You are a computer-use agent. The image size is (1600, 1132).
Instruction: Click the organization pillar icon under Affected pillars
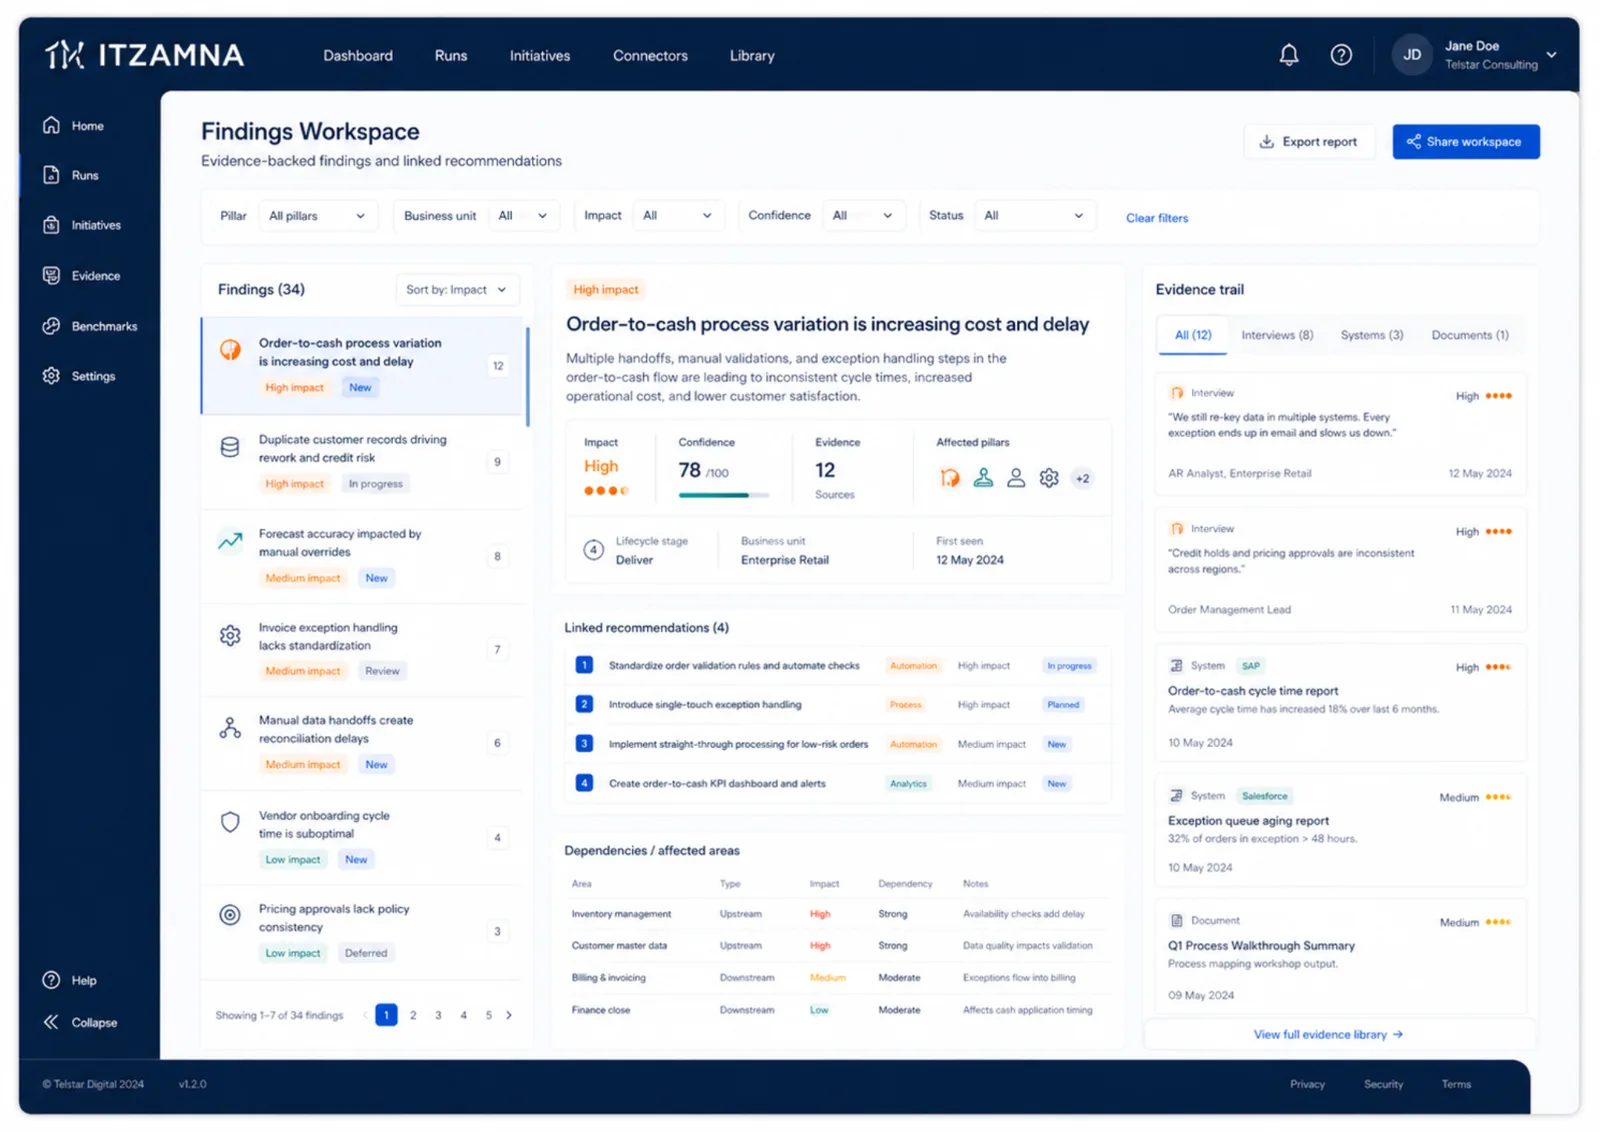pos(983,478)
